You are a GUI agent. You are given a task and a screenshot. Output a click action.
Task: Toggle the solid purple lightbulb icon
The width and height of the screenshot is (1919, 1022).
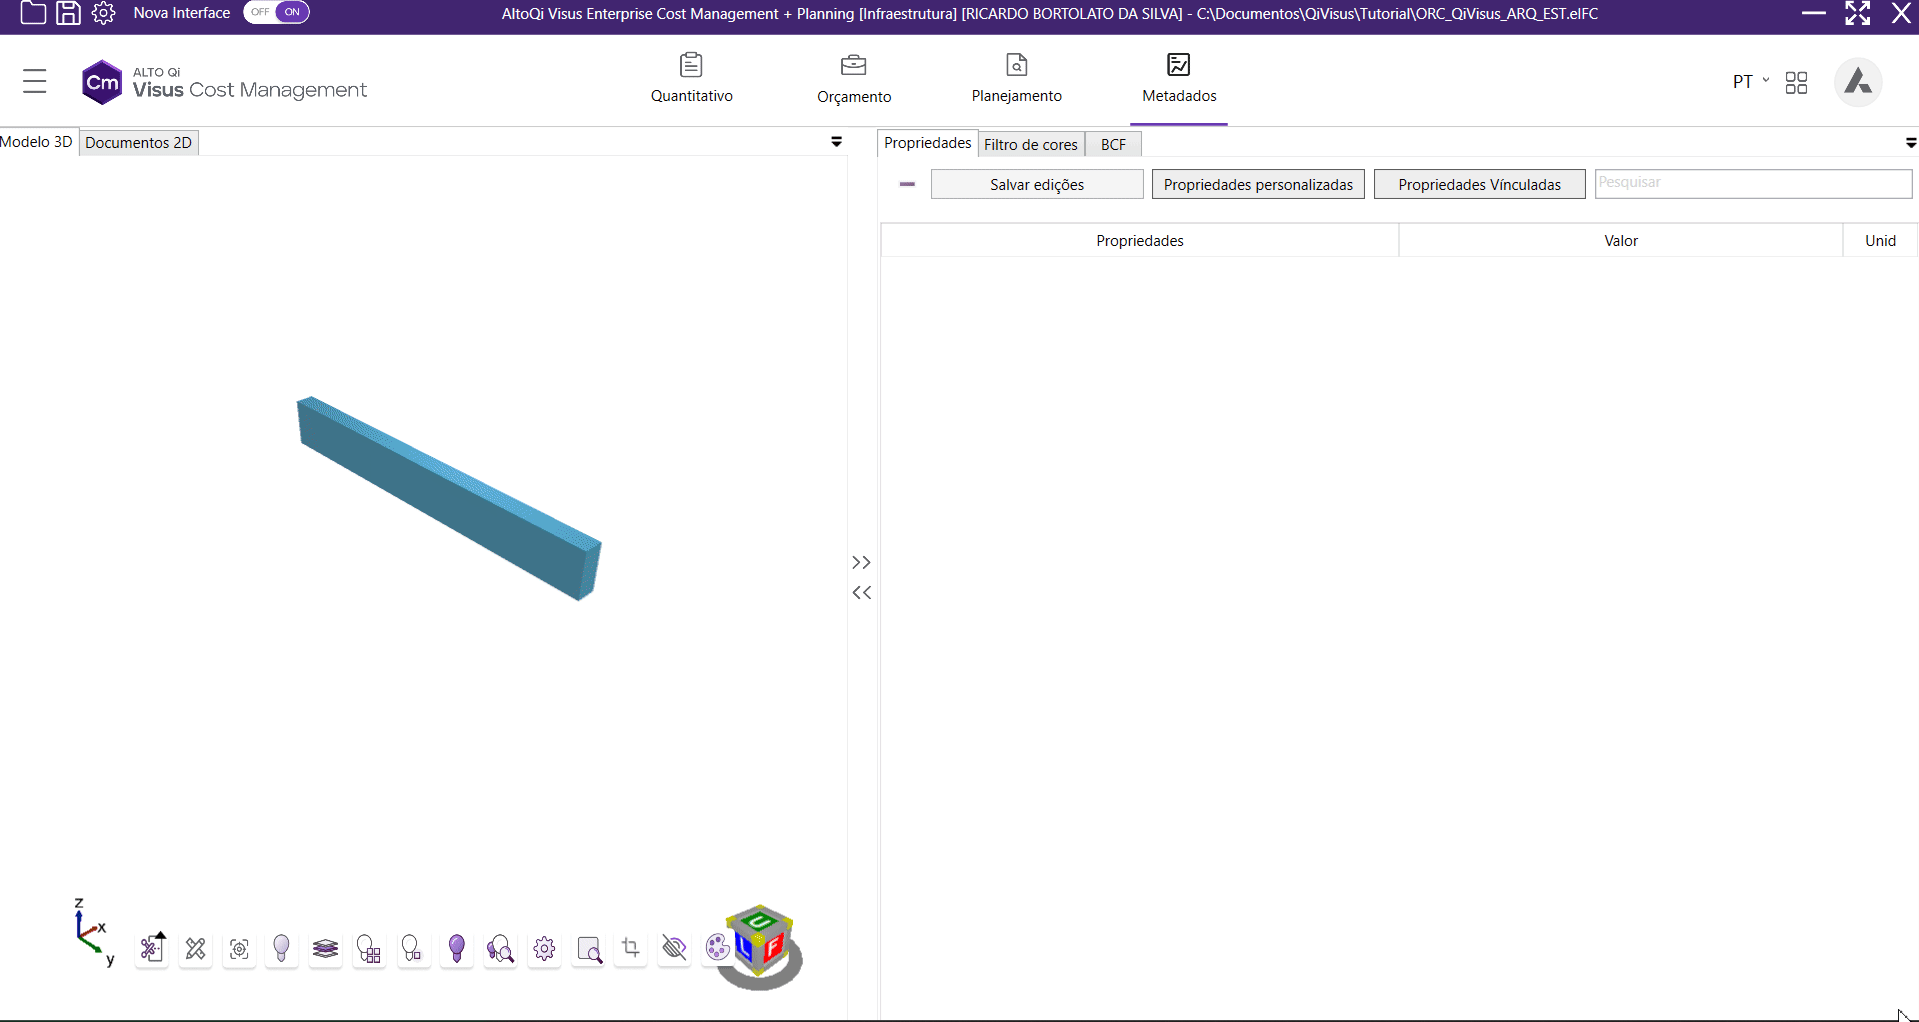click(457, 948)
